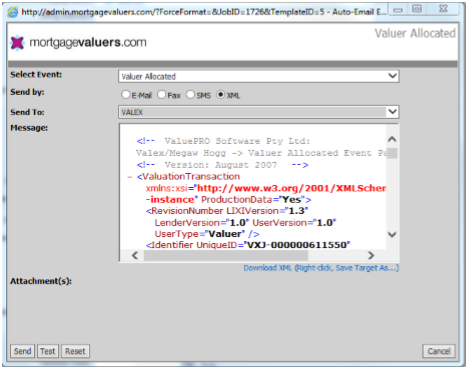The height and width of the screenshot is (370, 468).
Task: Open the Download XML link
Action: (321, 268)
